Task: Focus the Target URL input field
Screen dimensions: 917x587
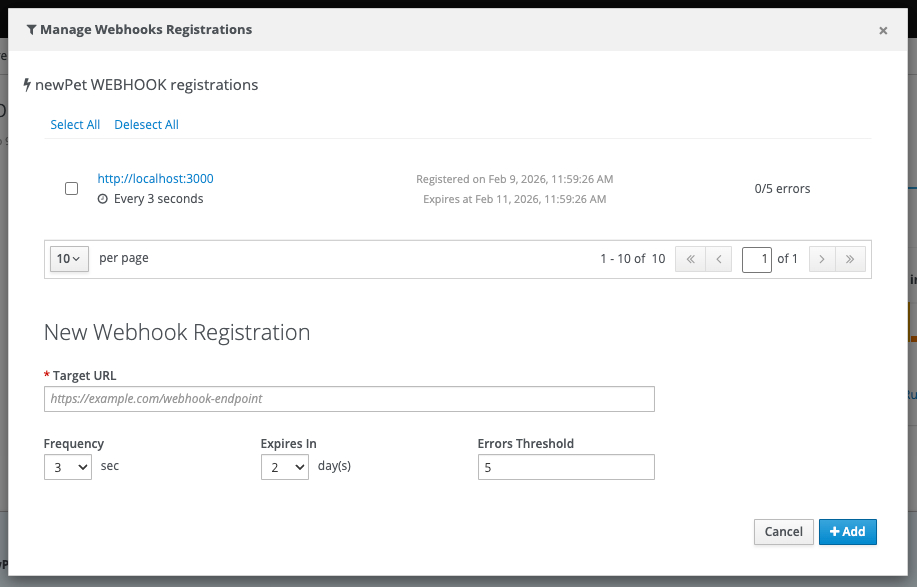Action: (349, 399)
